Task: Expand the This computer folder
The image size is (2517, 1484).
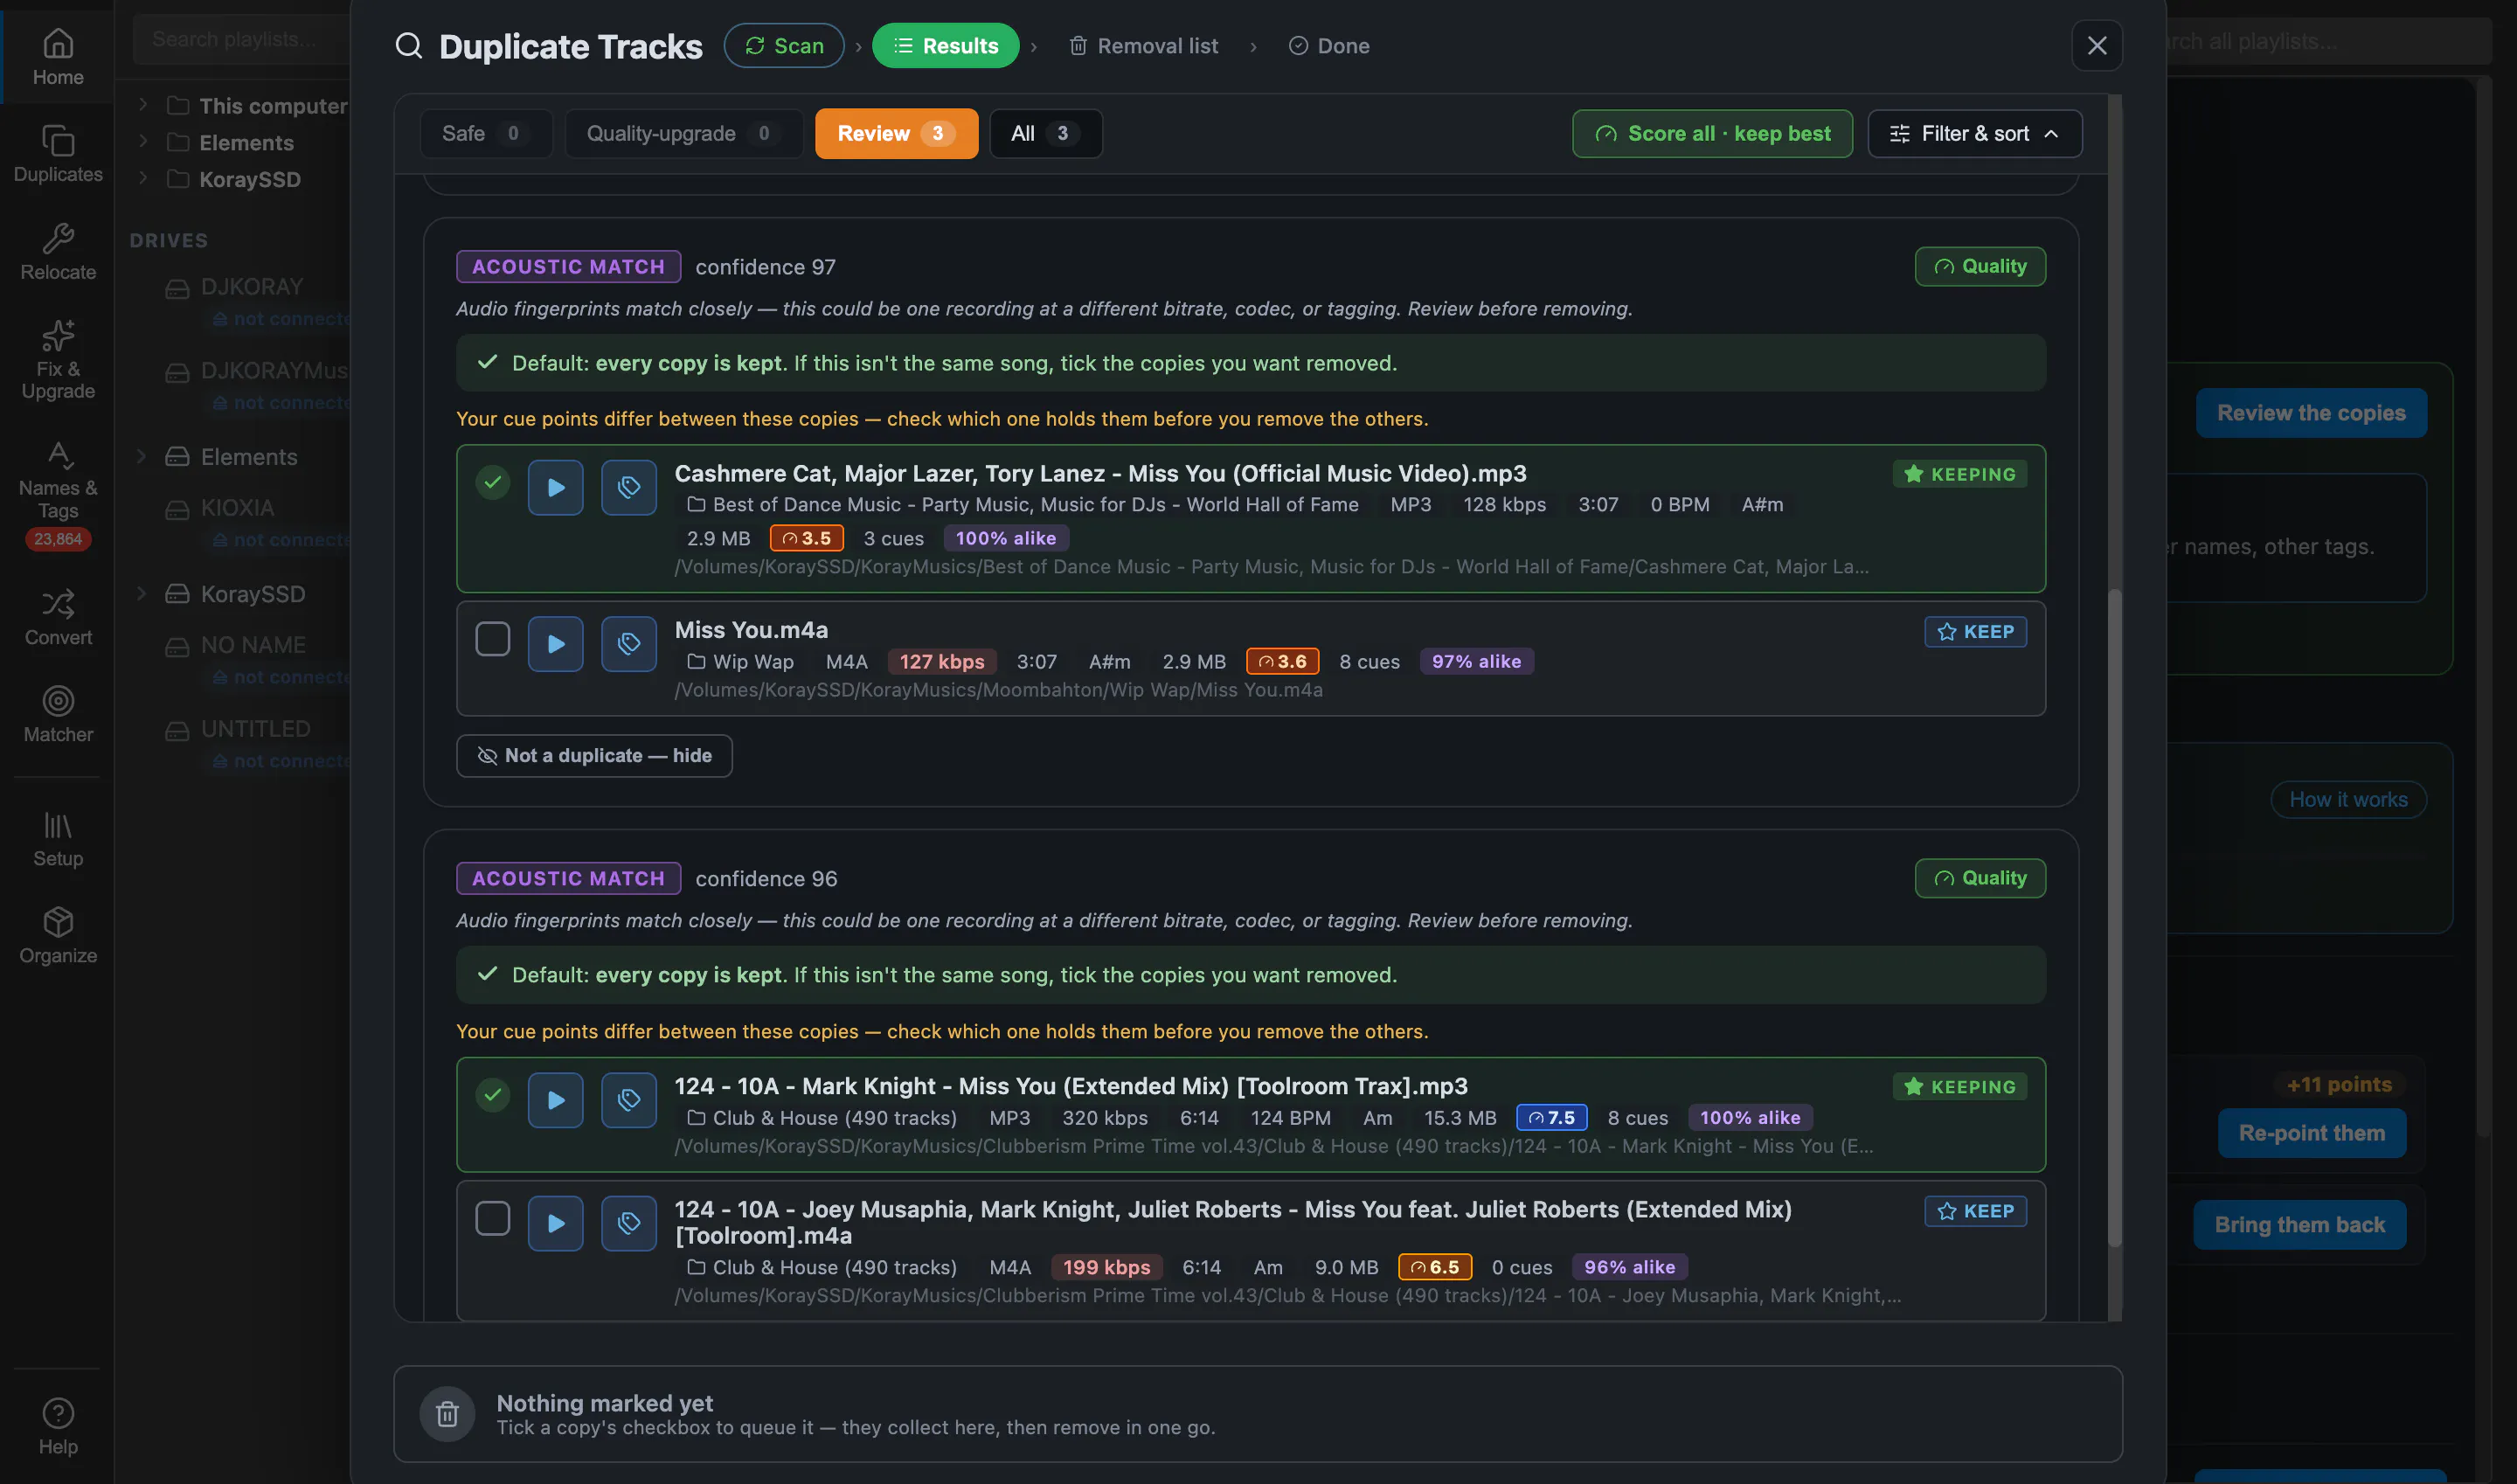Action: click(x=143, y=105)
